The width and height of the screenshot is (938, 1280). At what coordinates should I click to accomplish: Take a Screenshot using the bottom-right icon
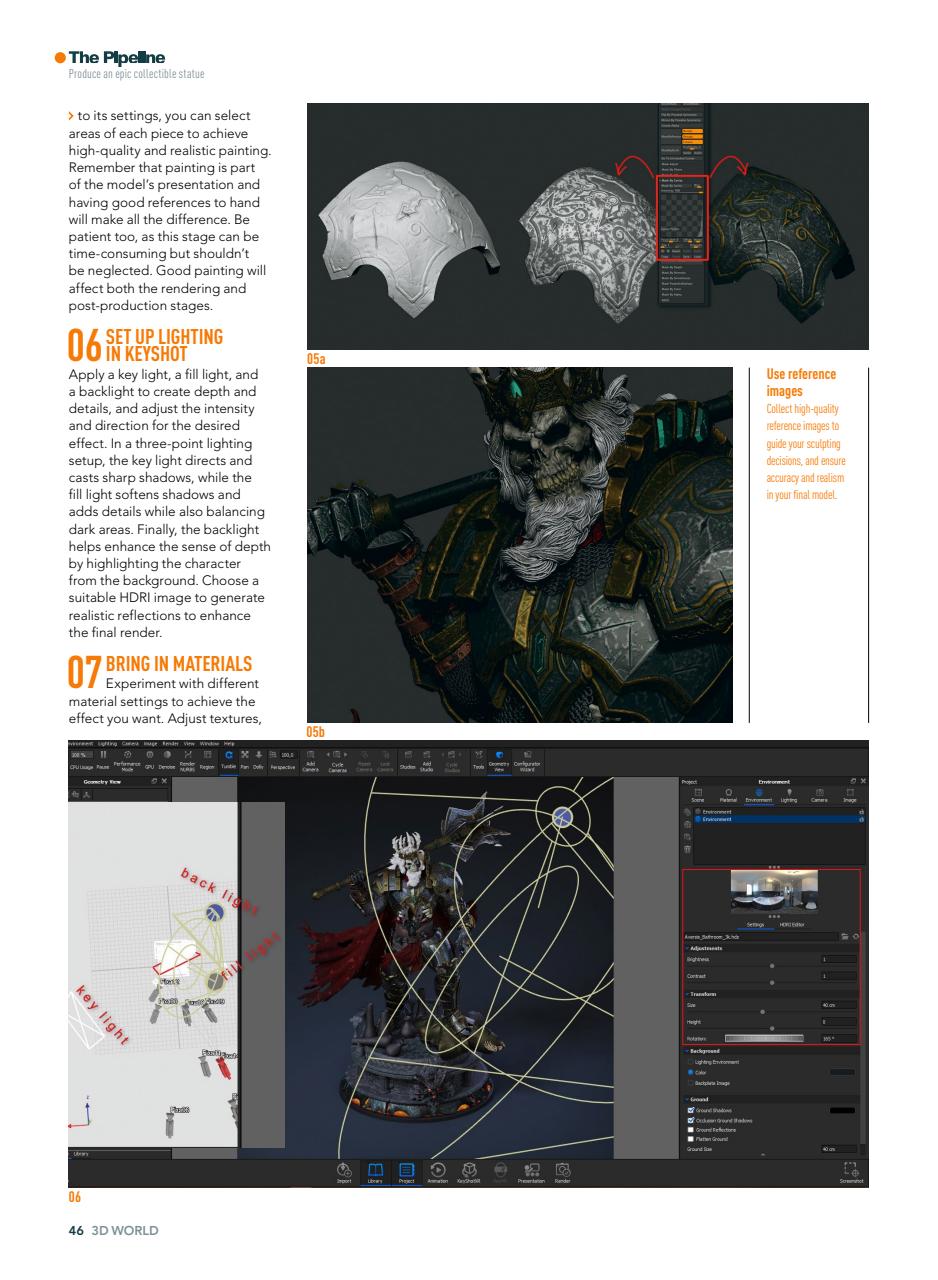(x=851, y=1170)
